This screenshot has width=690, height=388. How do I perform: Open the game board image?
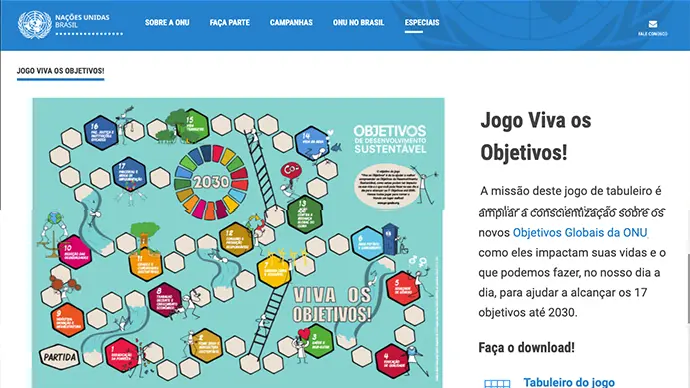pos(239,243)
